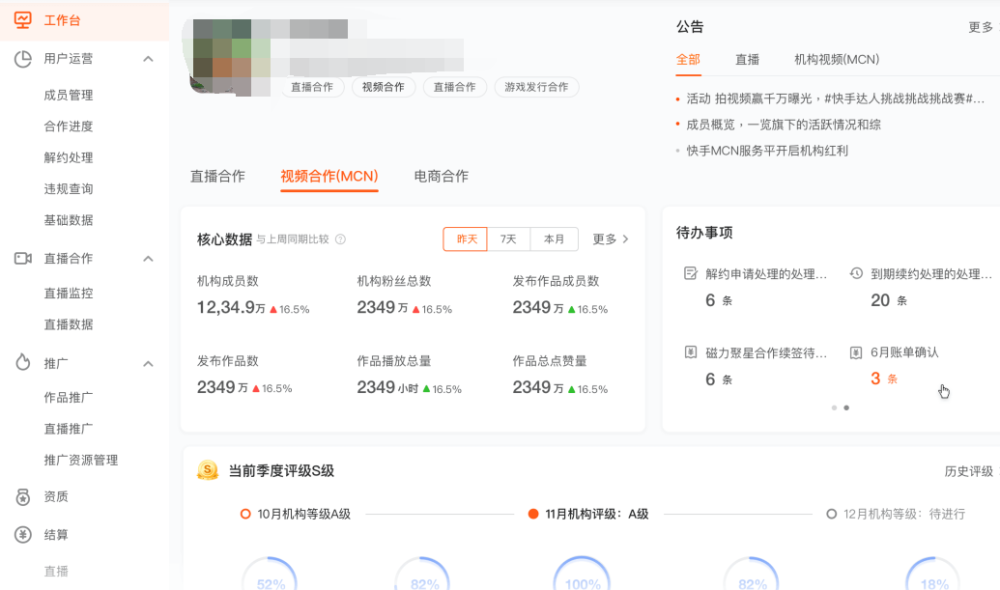Click the 用户运营 pie chart icon
1000x590 pixels.
point(23,59)
